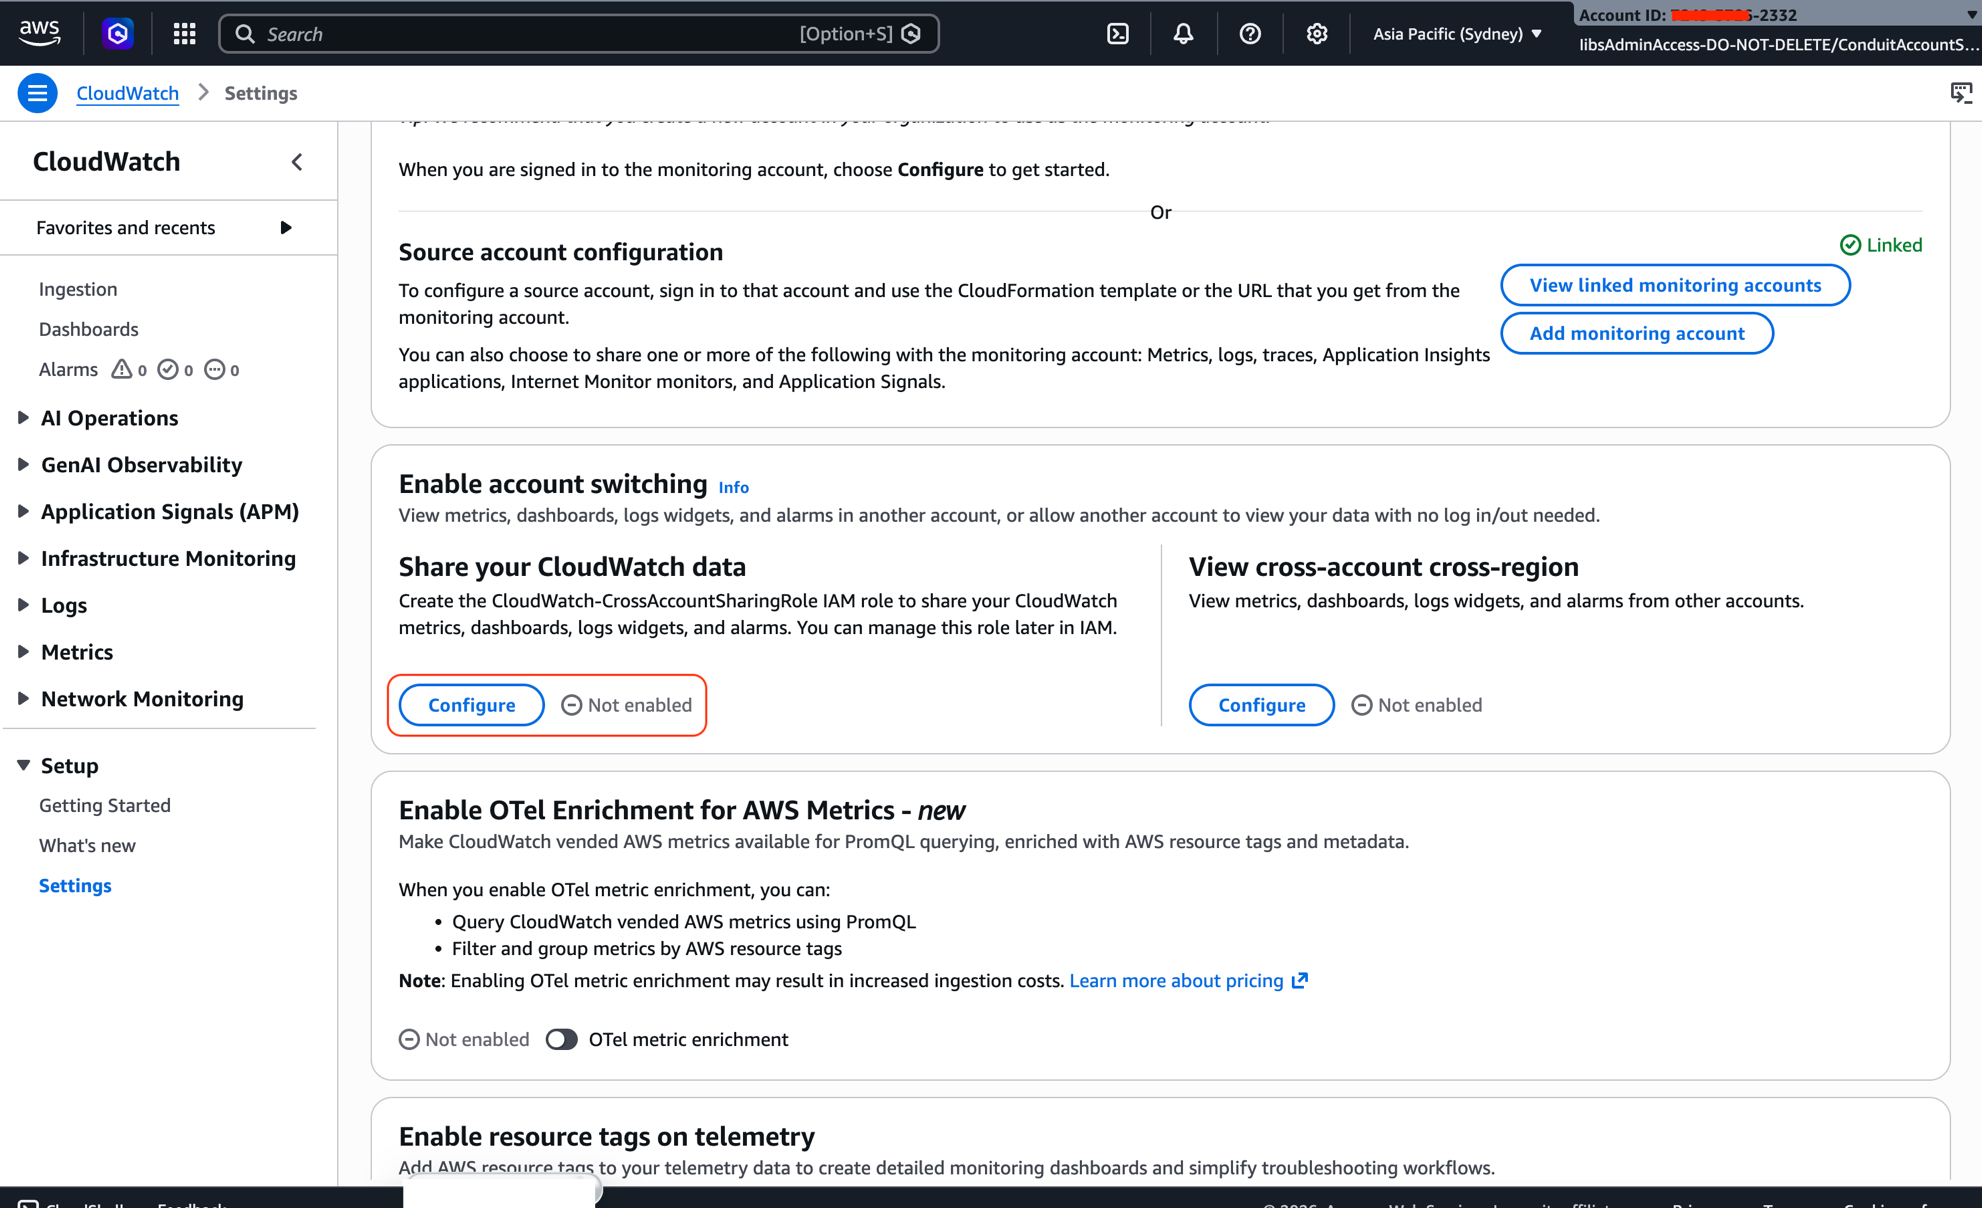Open CloudShell terminal icon in top bar
The height and width of the screenshot is (1208, 1982).
click(1118, 34)
